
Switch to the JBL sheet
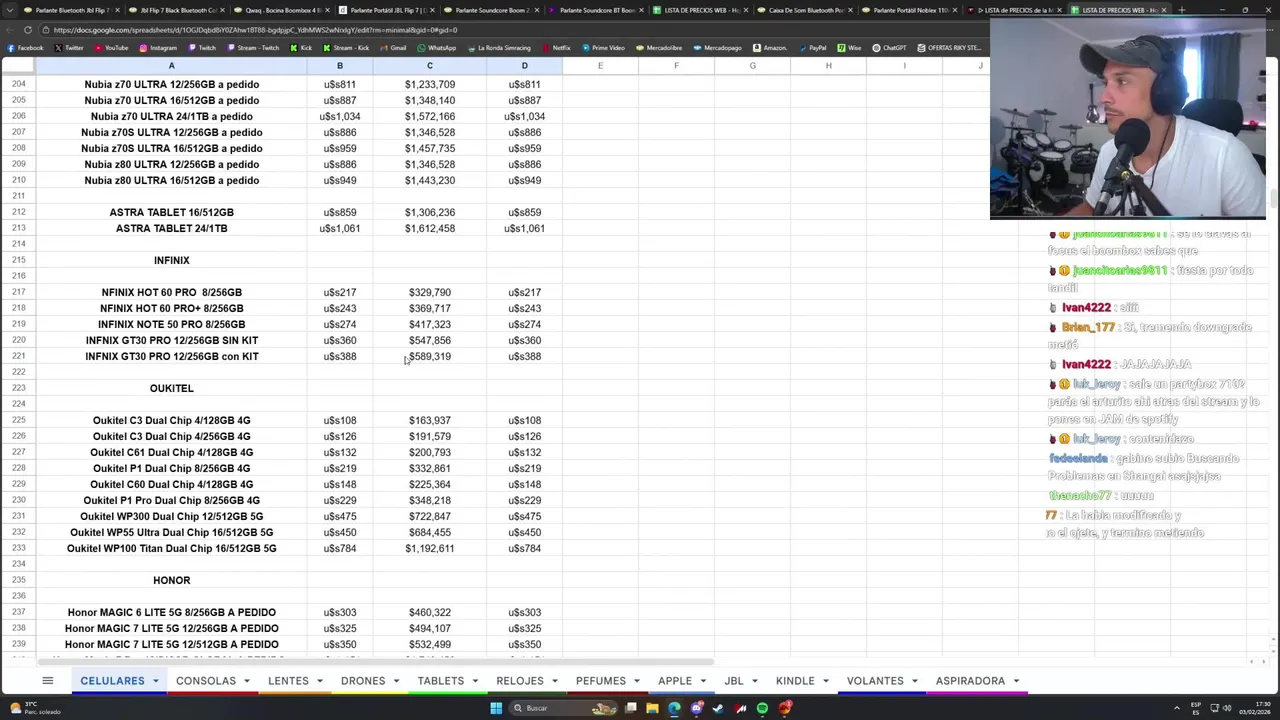click(734, 681)
